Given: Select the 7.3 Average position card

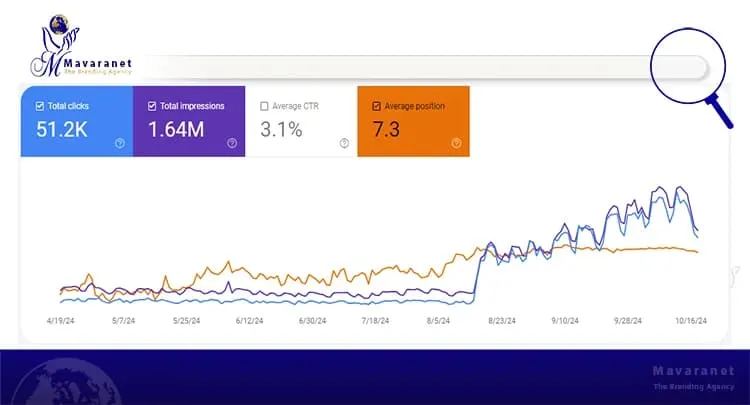Looking at the screenshot, I should (x=412, y=122).
